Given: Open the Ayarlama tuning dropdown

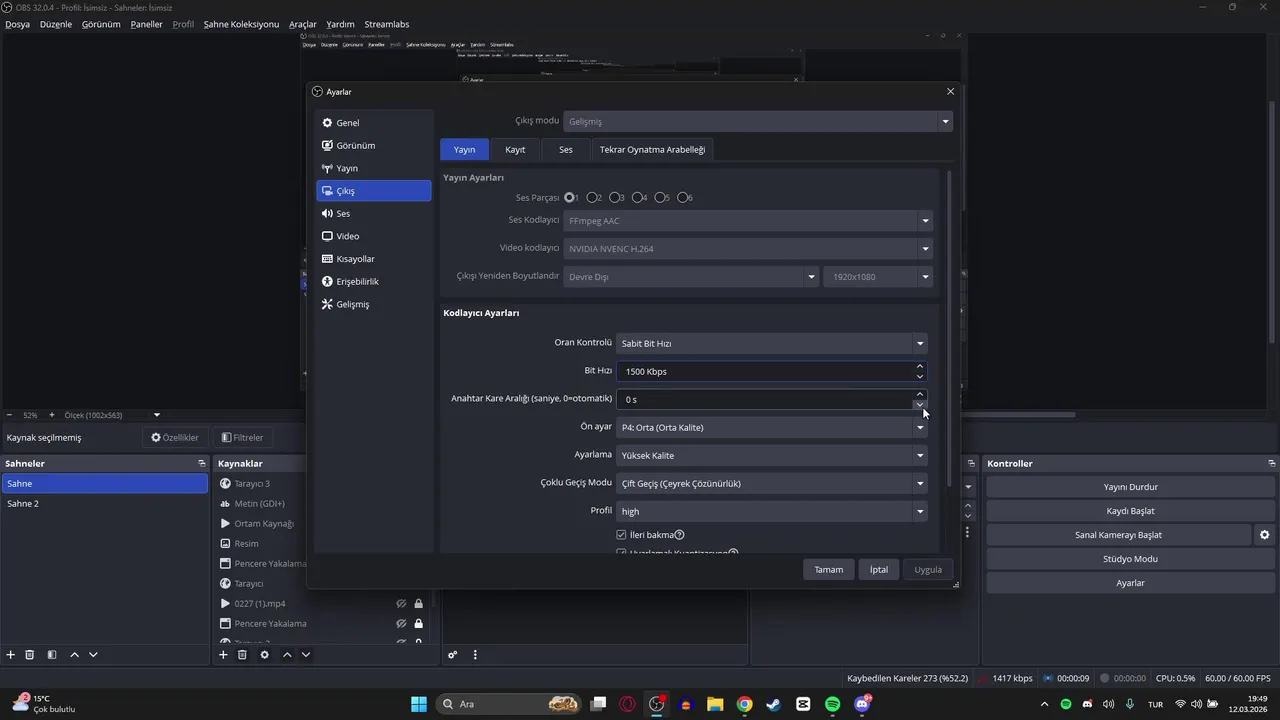Looking at the screenshot, I should click(772, 455).
